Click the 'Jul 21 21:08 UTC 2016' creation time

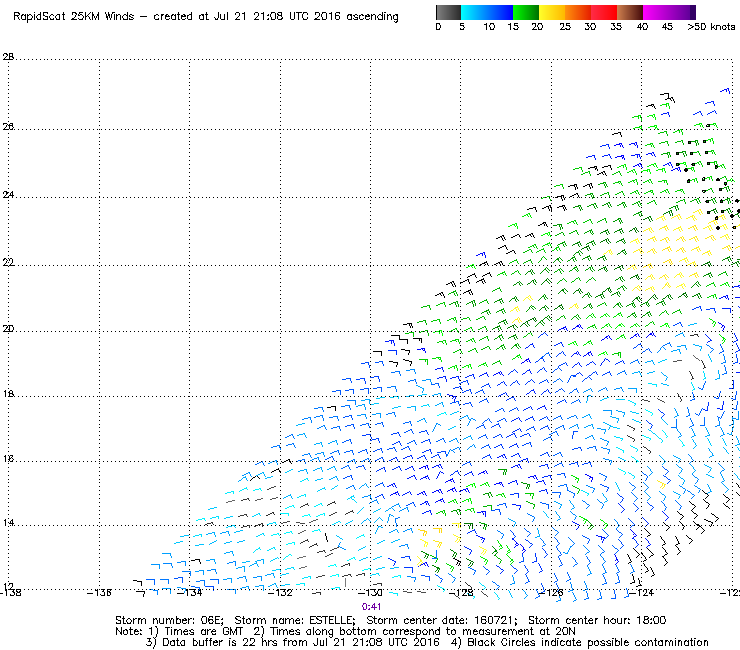pyautogui.click(x=277, y=17)
